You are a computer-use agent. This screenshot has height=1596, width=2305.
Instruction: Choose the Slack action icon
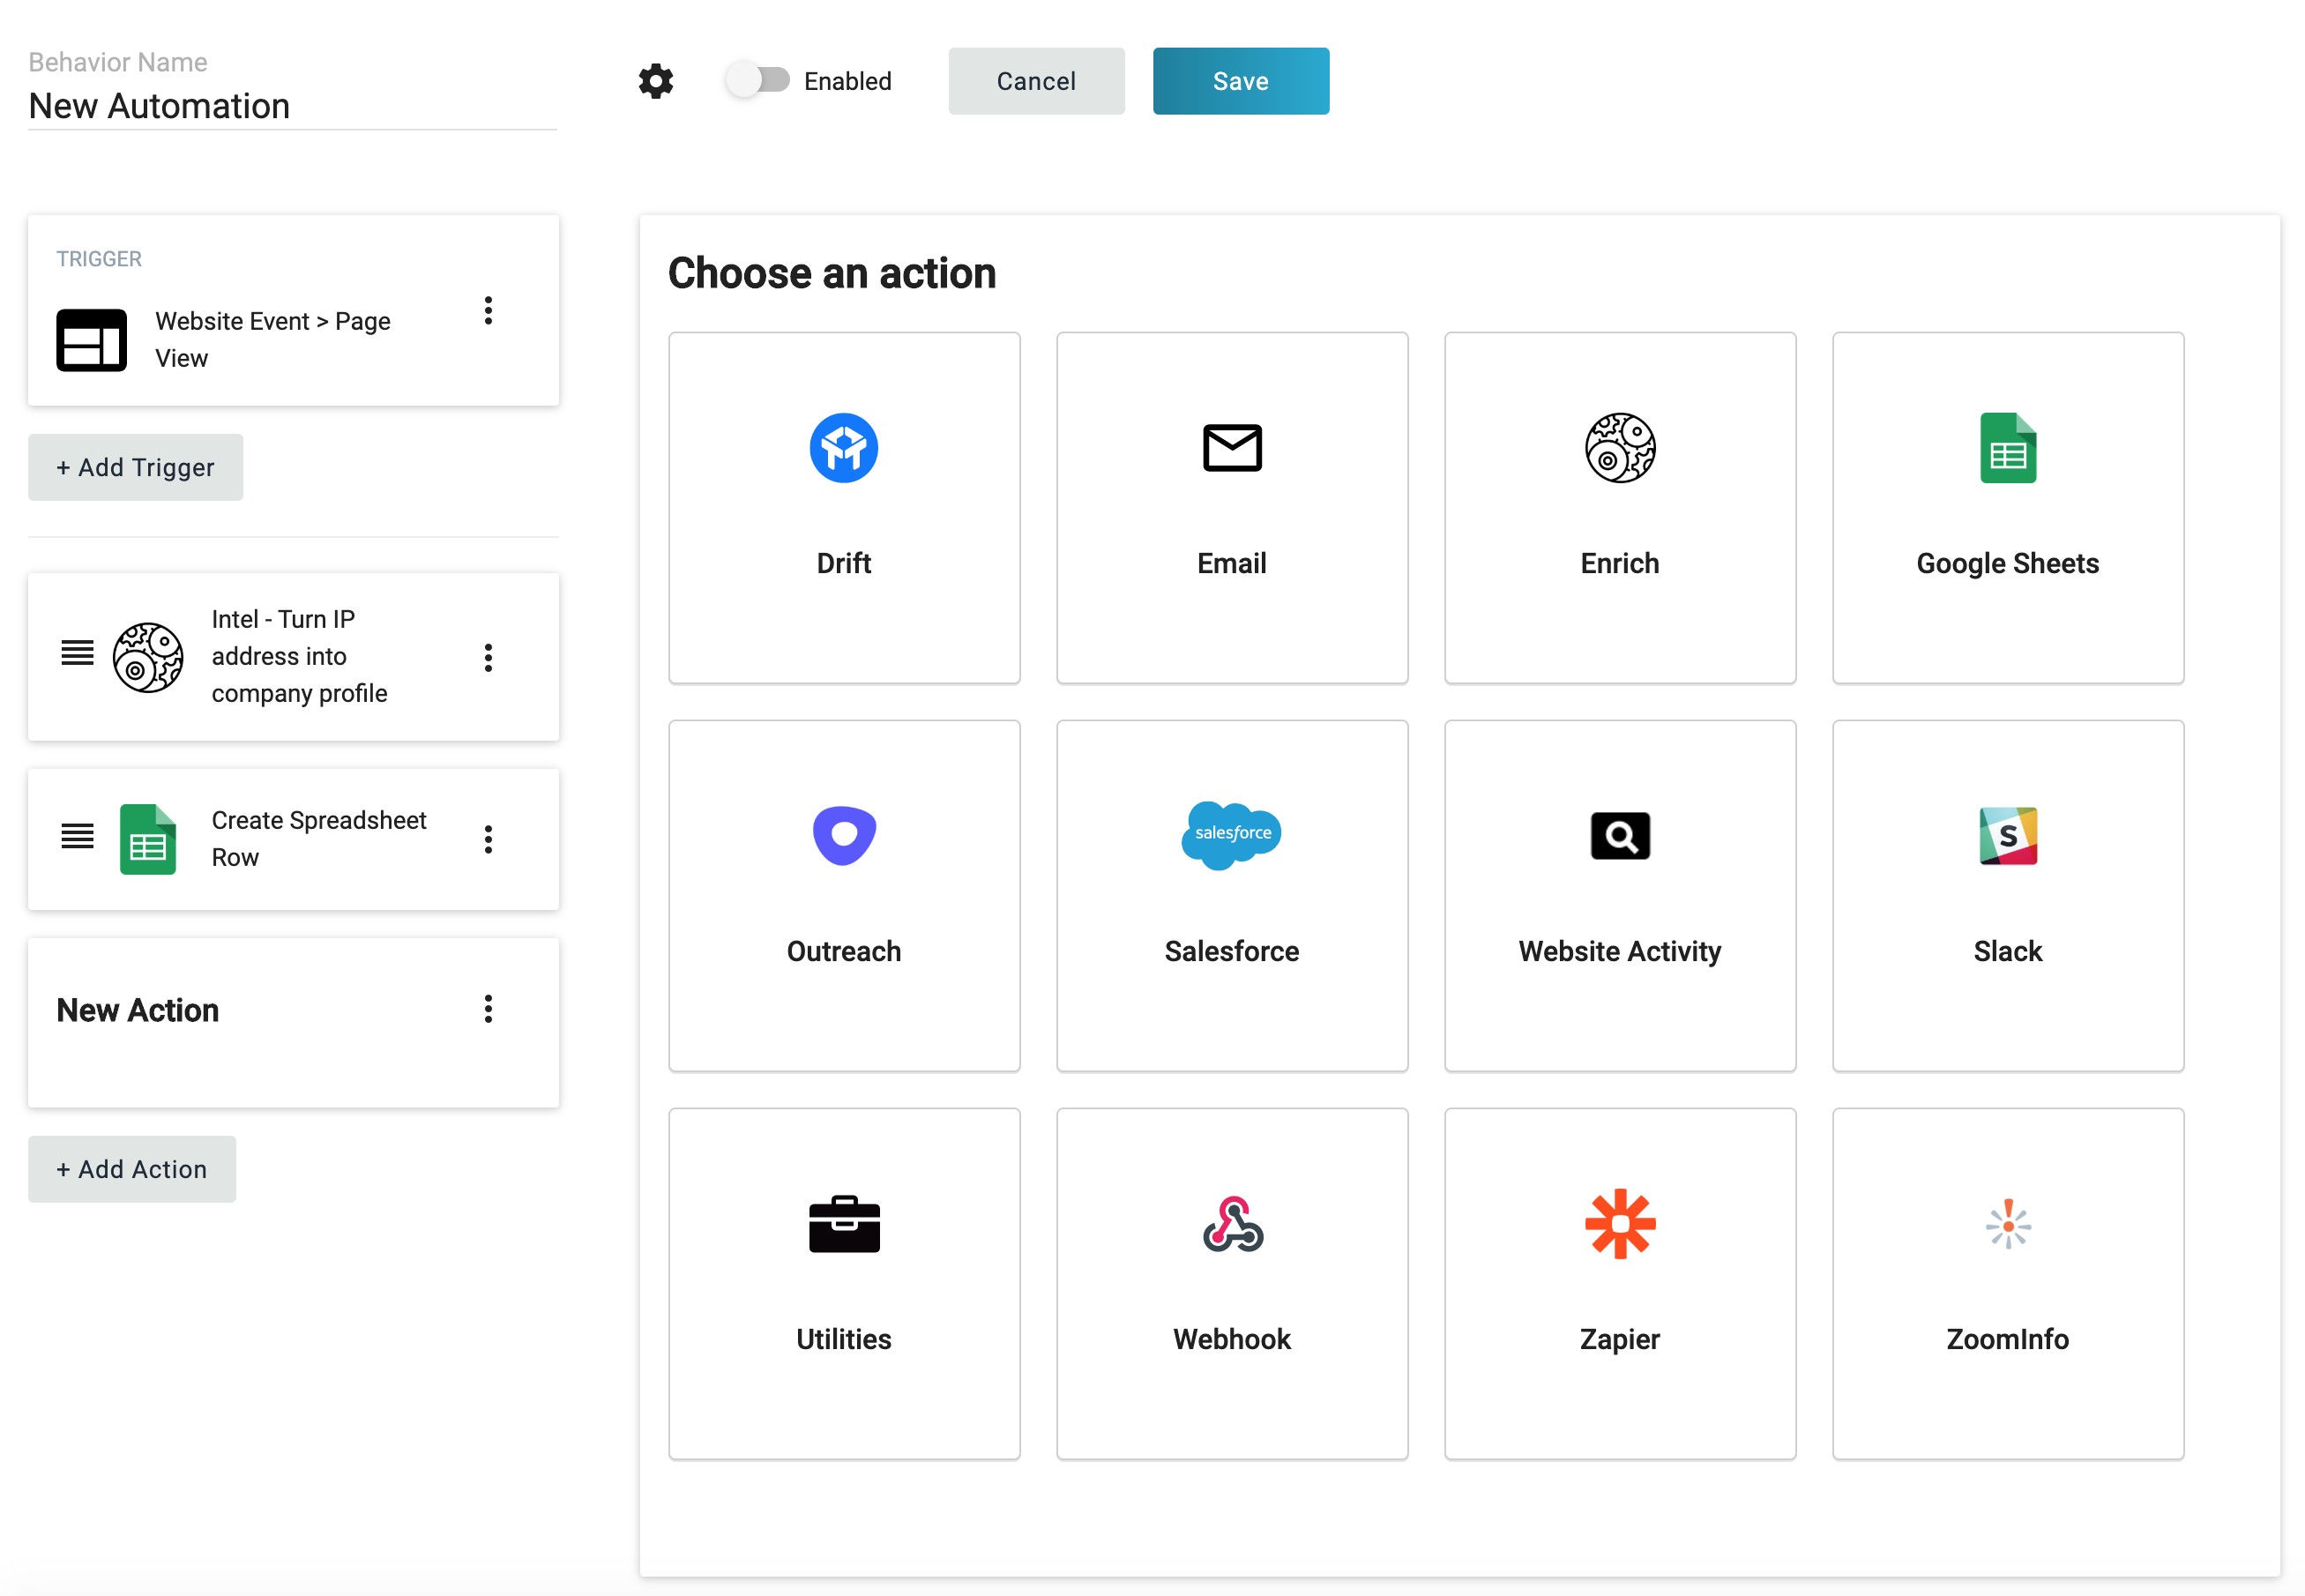coord(2008,836)
